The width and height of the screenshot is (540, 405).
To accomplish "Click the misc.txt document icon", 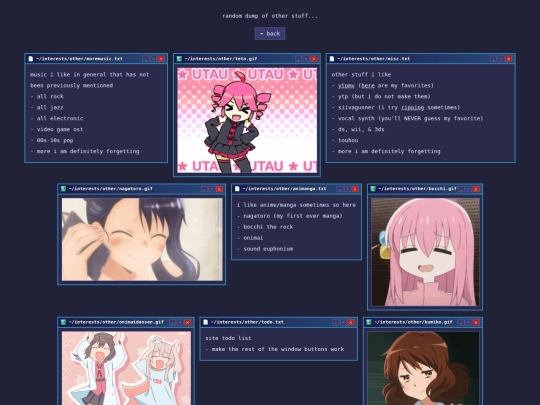I will 332,59.
